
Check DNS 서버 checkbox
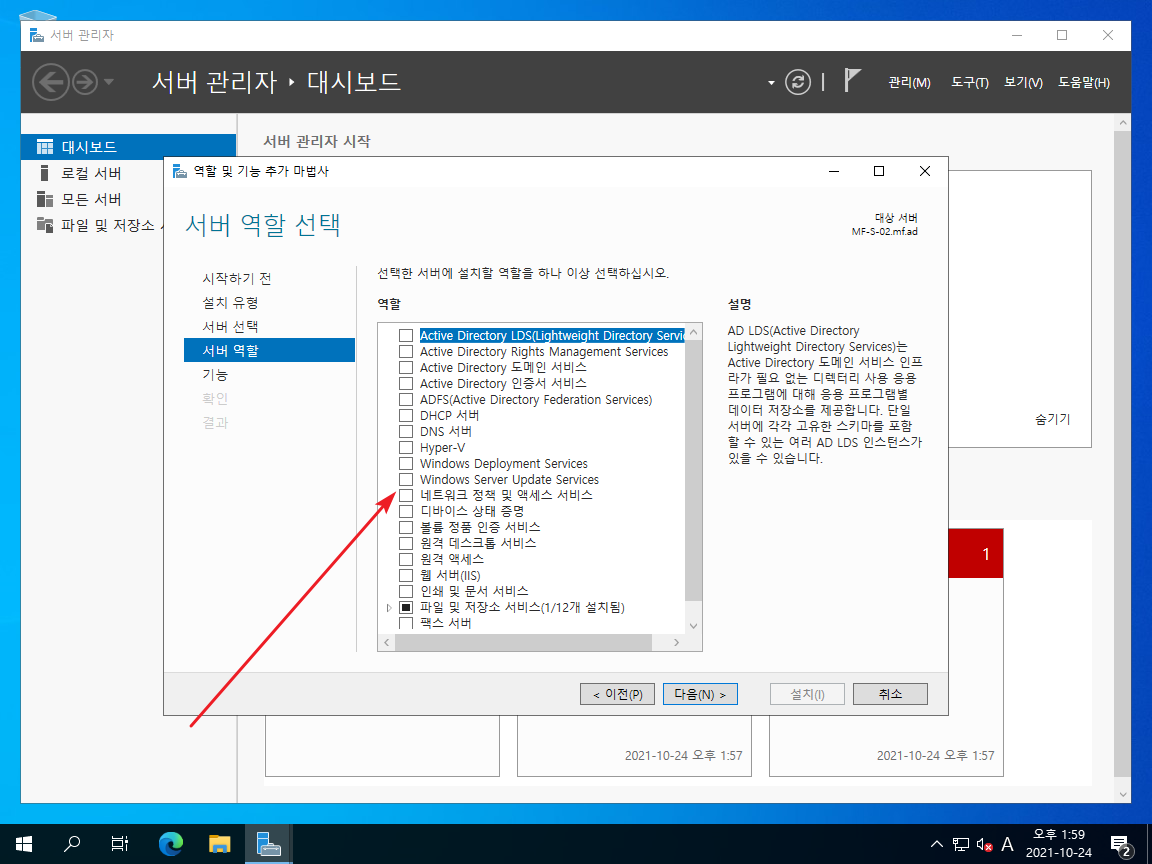pyautogui.click(x=406, y=431)
